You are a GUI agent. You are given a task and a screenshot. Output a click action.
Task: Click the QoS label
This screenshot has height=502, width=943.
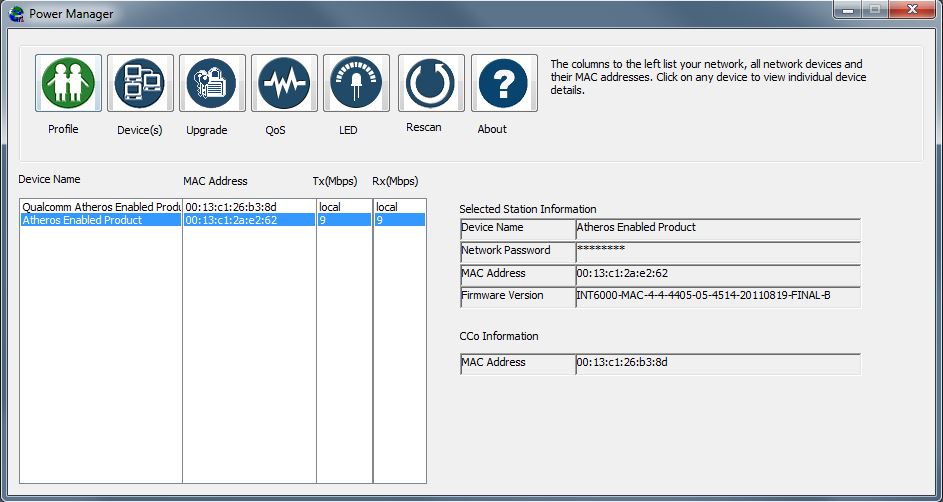[x=275, y=130]
